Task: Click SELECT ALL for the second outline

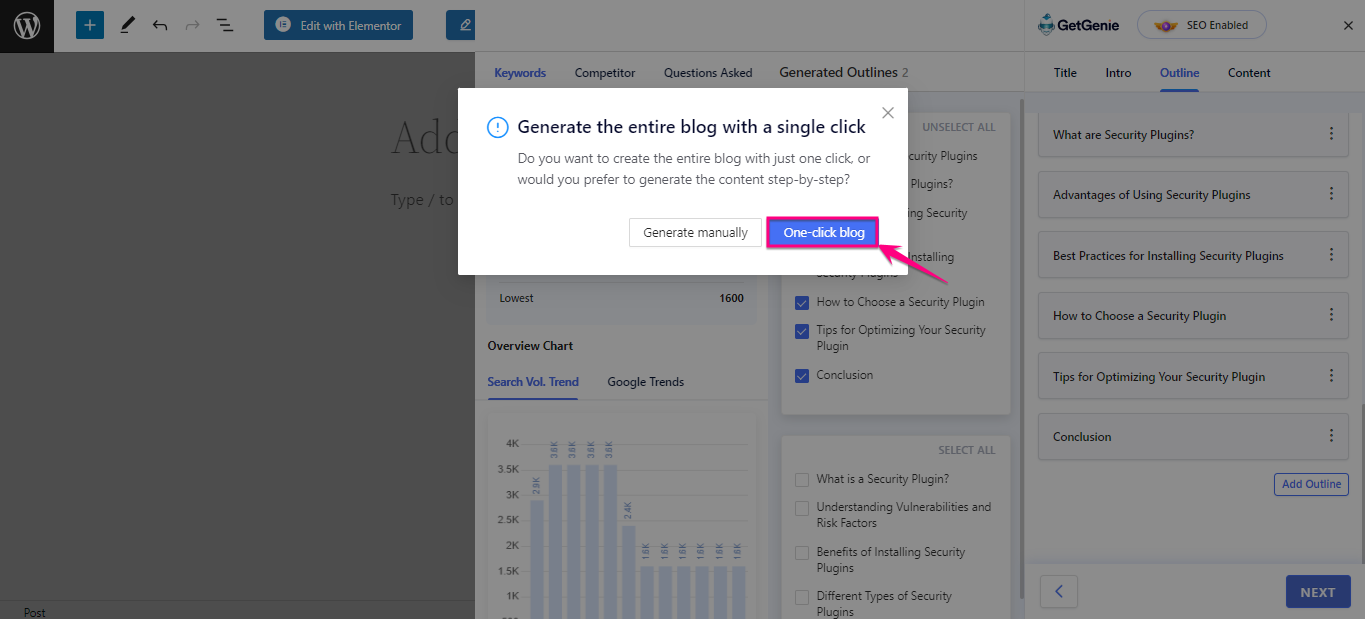Action: 967,450
